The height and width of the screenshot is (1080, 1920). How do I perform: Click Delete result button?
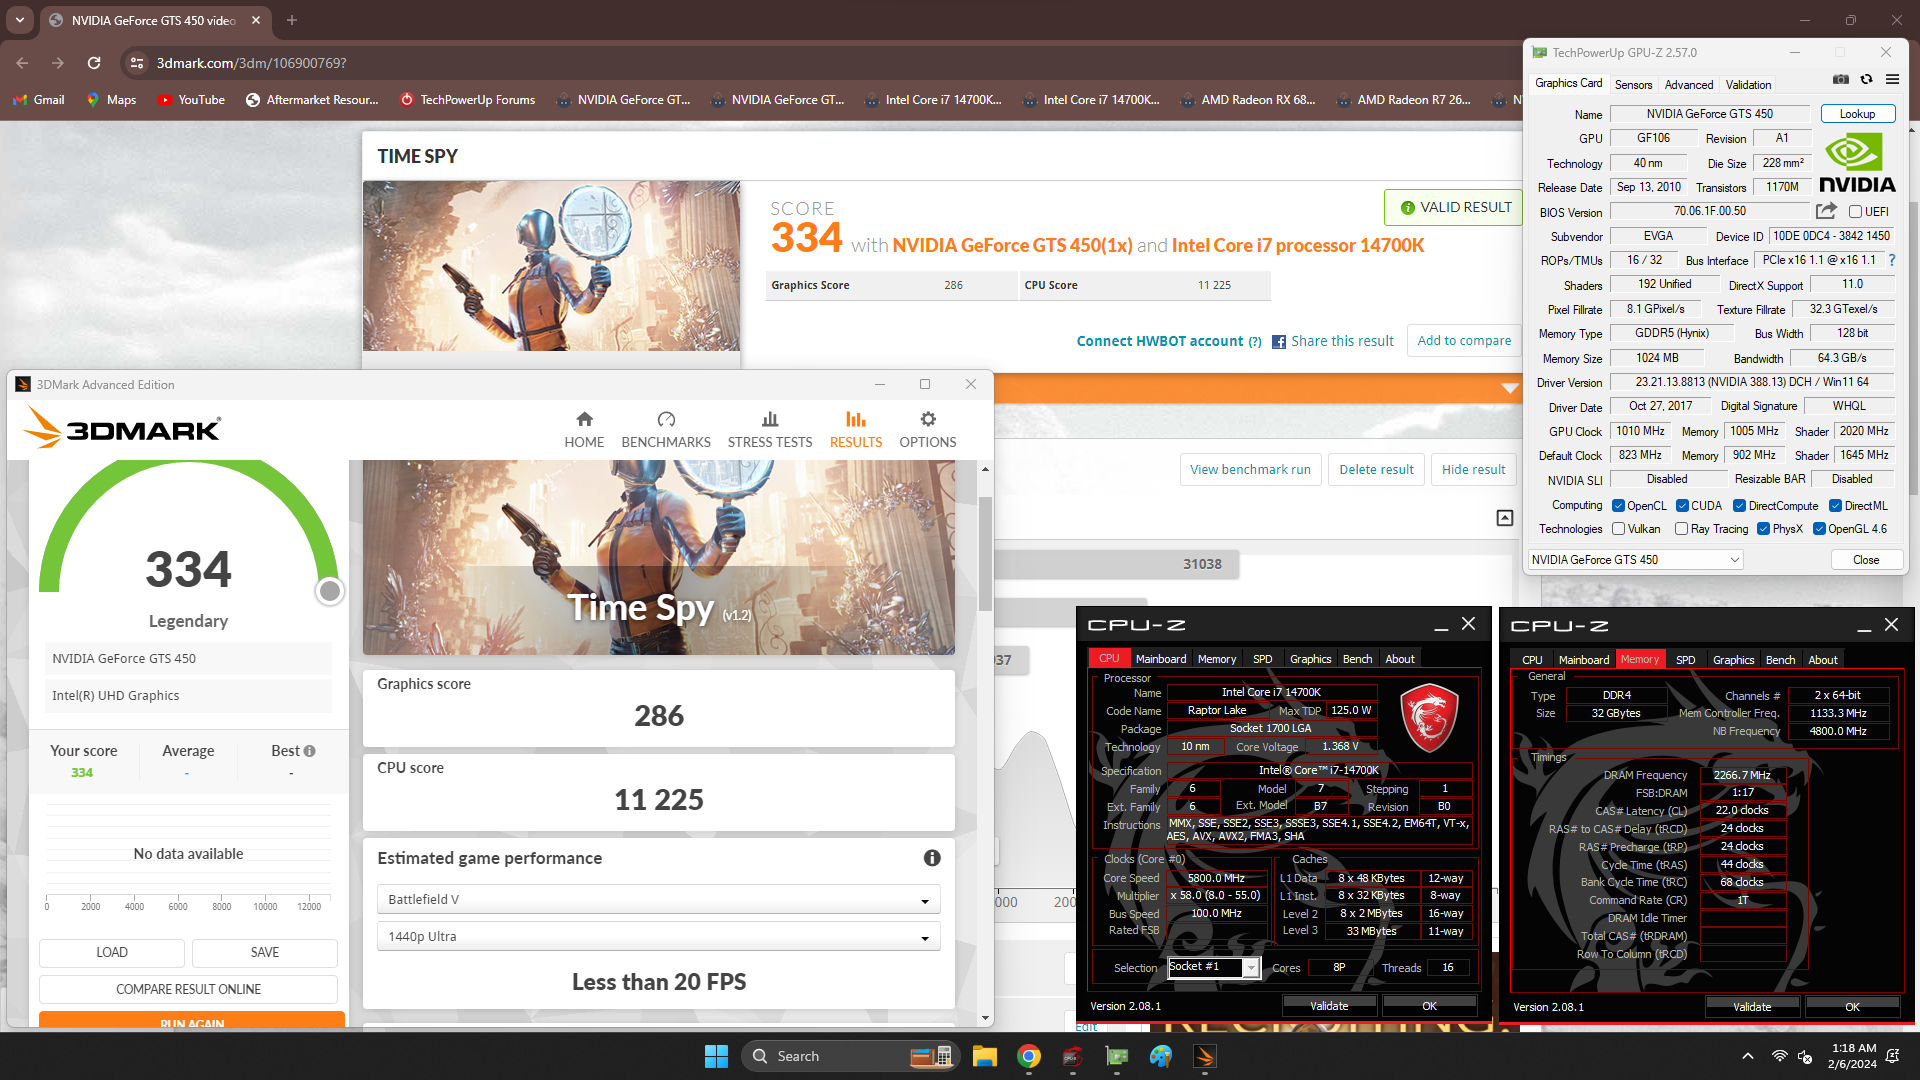click(x=1376, y=470)
